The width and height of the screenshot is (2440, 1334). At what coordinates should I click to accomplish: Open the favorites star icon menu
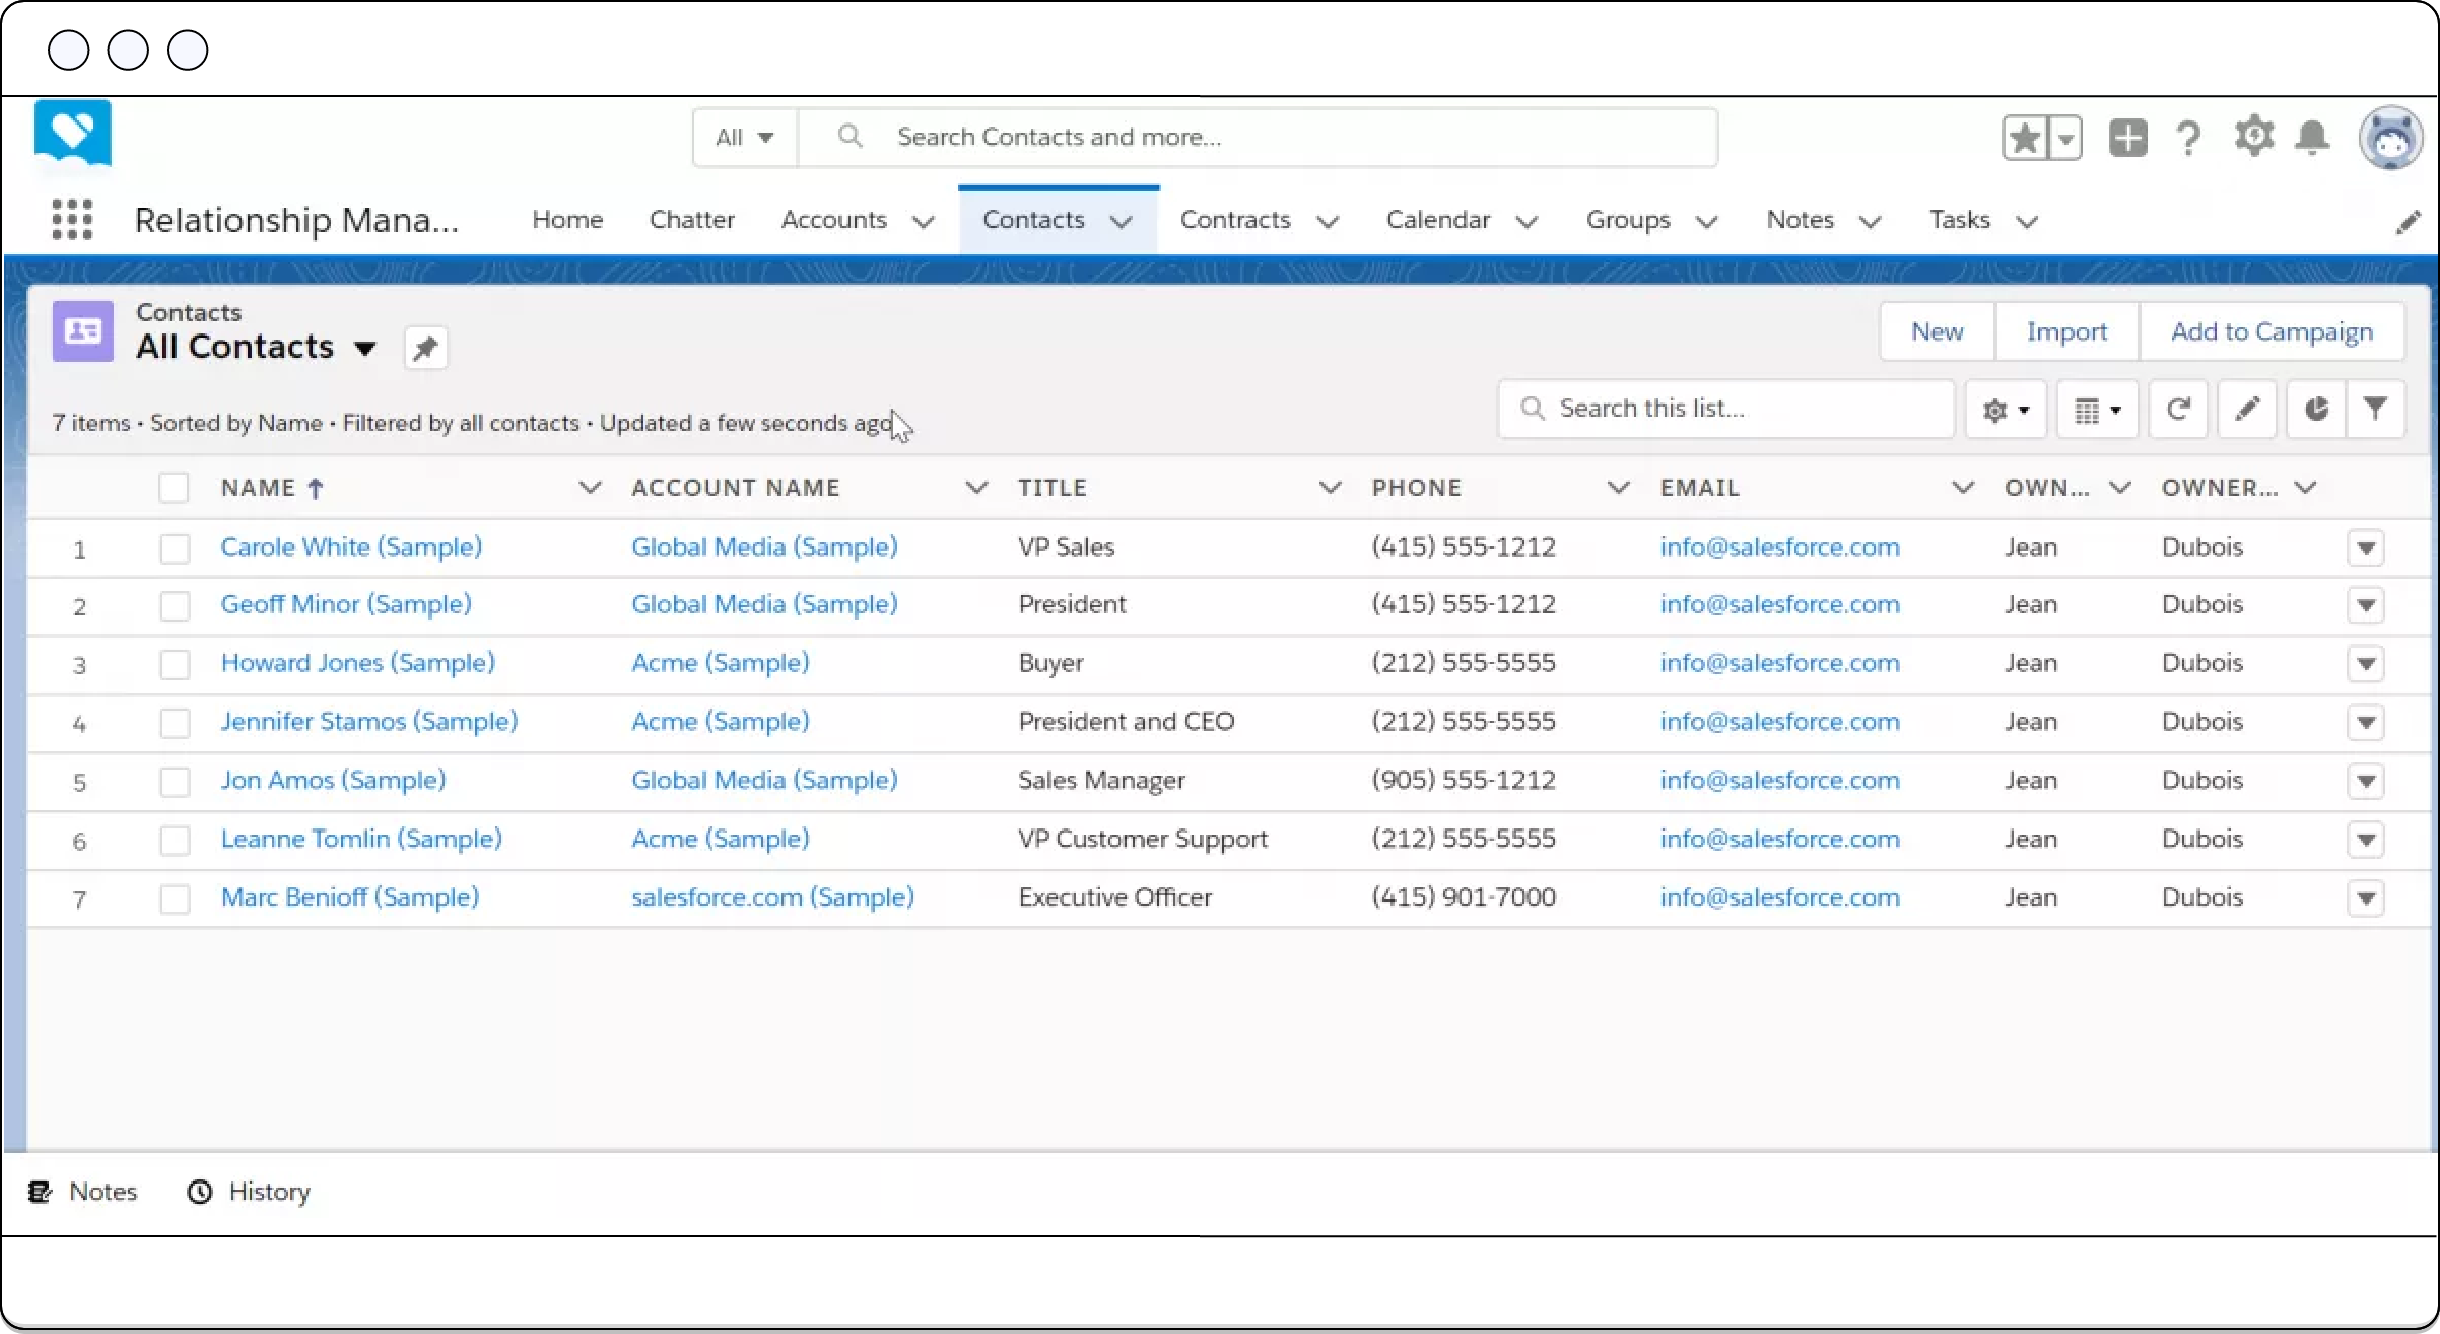[2066, 136]
